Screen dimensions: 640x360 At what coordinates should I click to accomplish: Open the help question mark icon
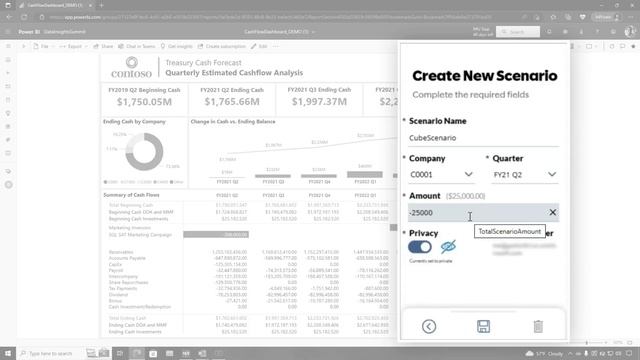coord(597,32)
